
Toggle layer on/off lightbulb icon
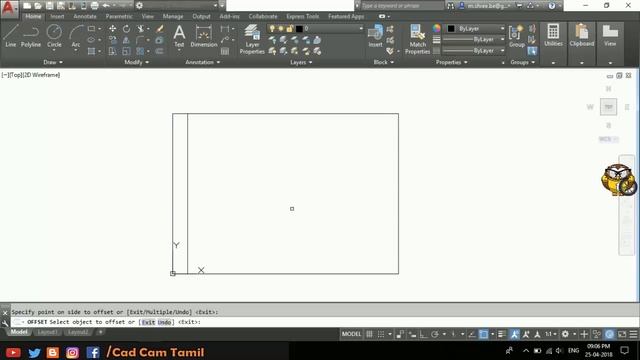pyautogui.click(x=272, y=29)
